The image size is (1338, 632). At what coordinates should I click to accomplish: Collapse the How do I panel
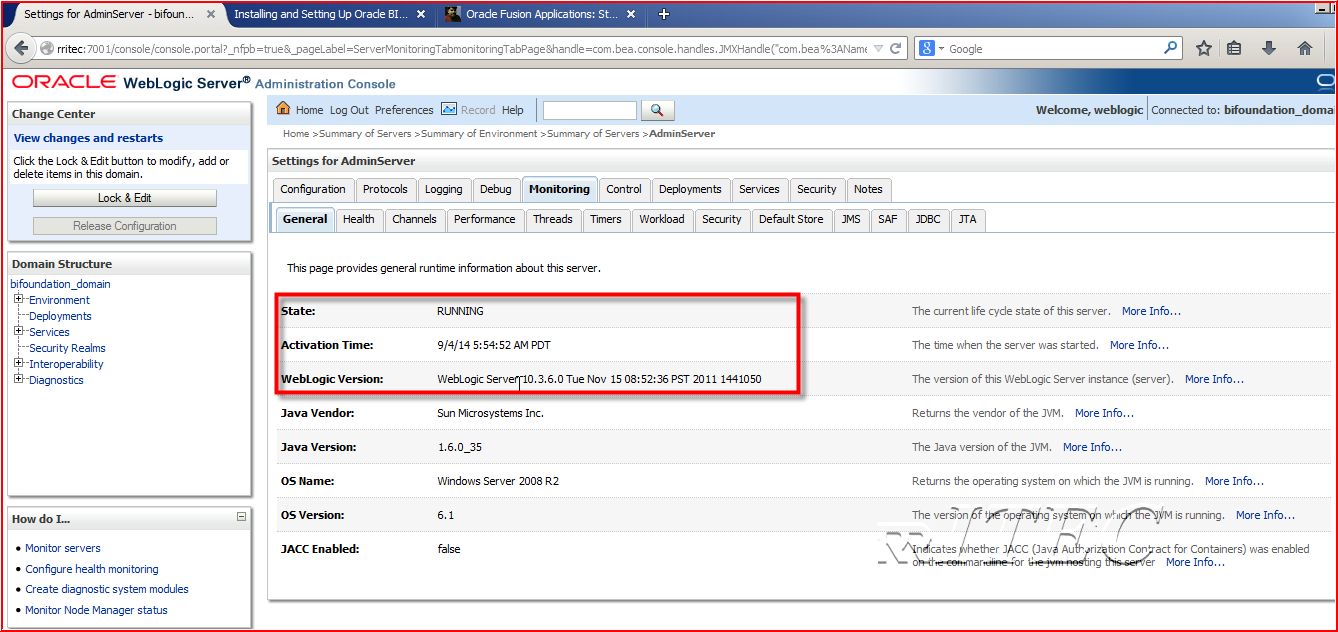(241, 517)
